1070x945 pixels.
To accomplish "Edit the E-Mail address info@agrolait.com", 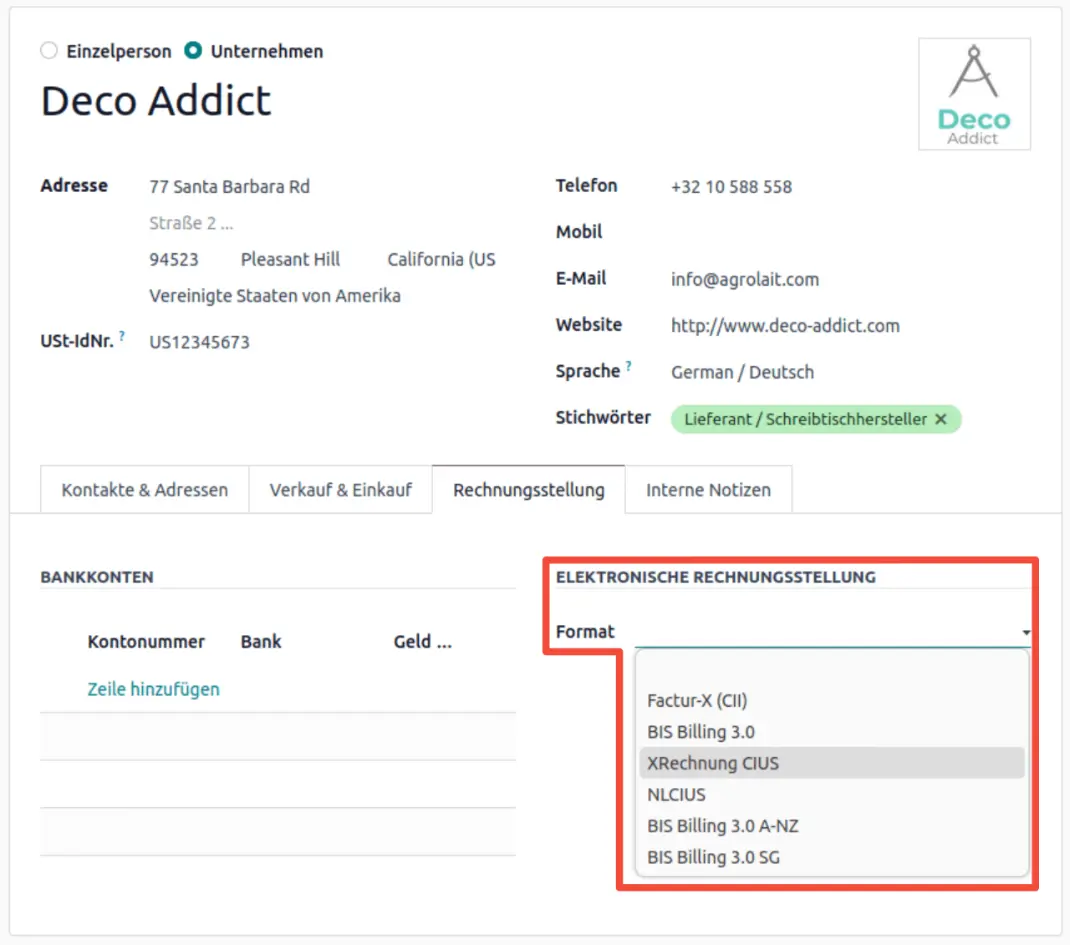I will tap(744, 279).
